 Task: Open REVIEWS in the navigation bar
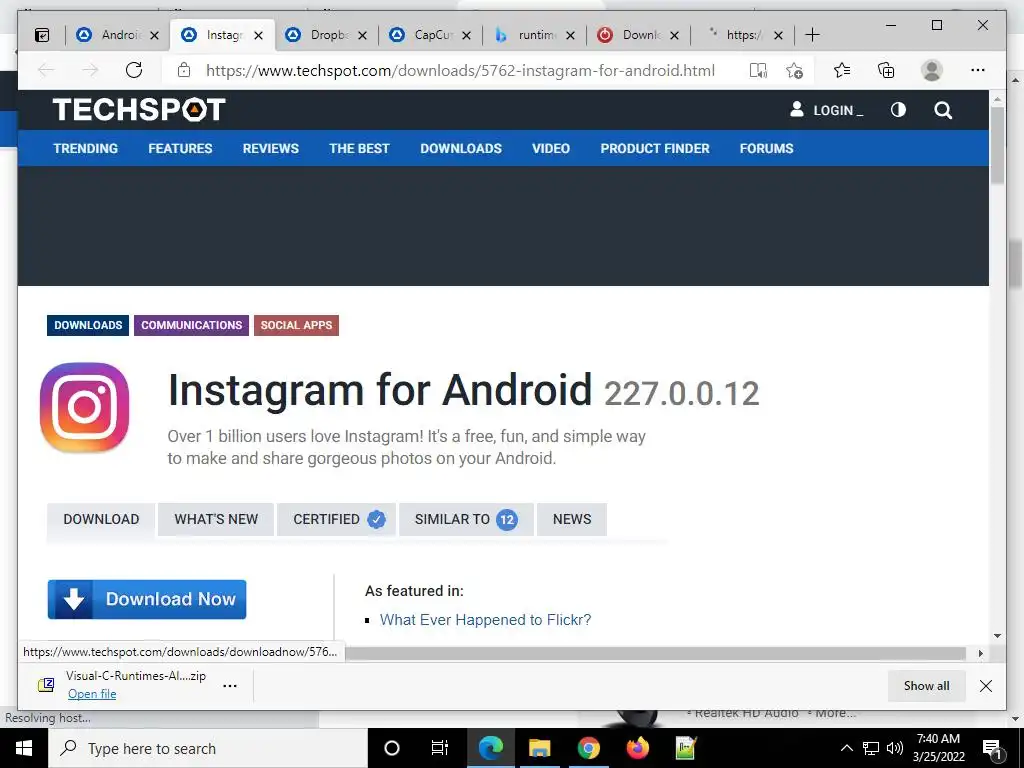(270, 148)
